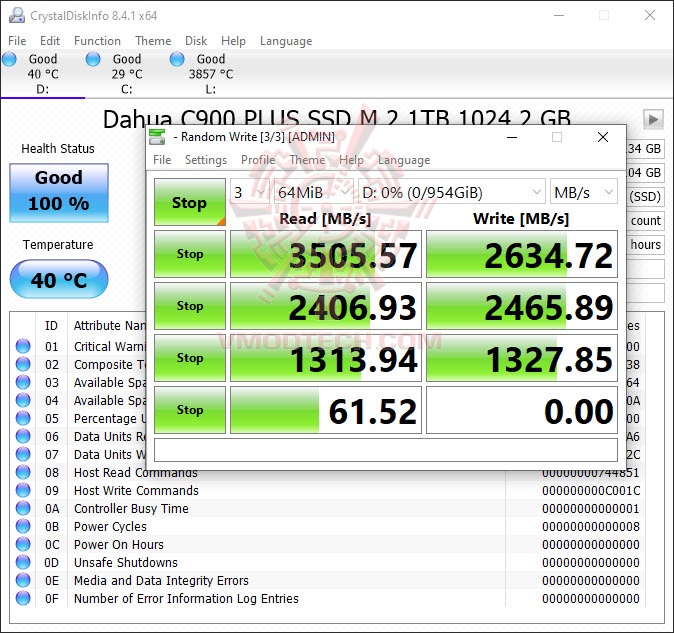674x633 pixels.
Task: Click Stop button in the 2406.93 row
Action: [x=190, y=306]
